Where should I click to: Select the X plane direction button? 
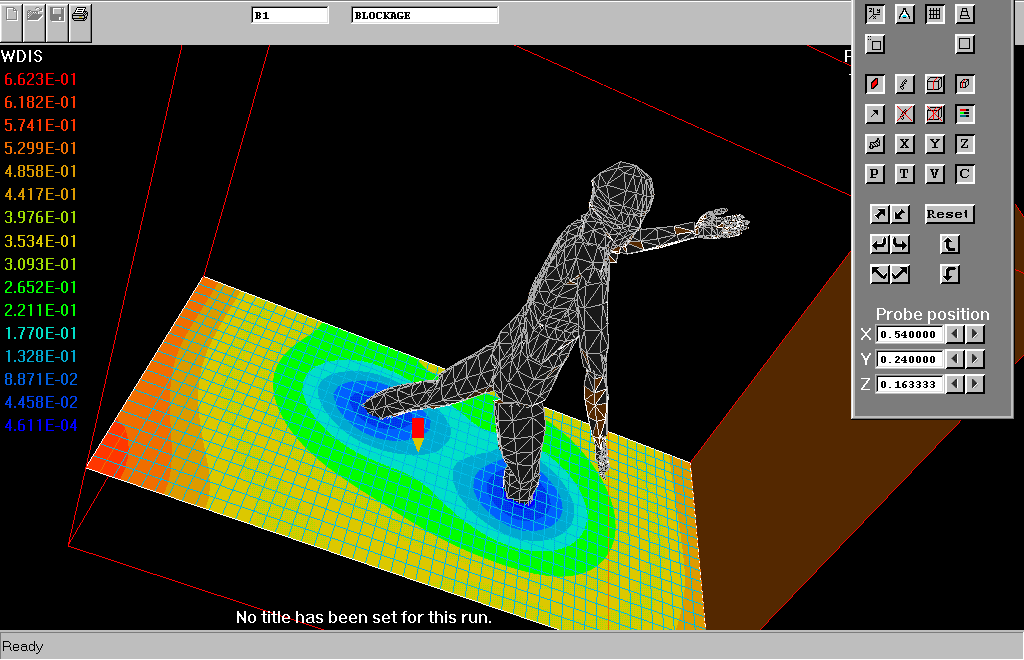(904, 144)
